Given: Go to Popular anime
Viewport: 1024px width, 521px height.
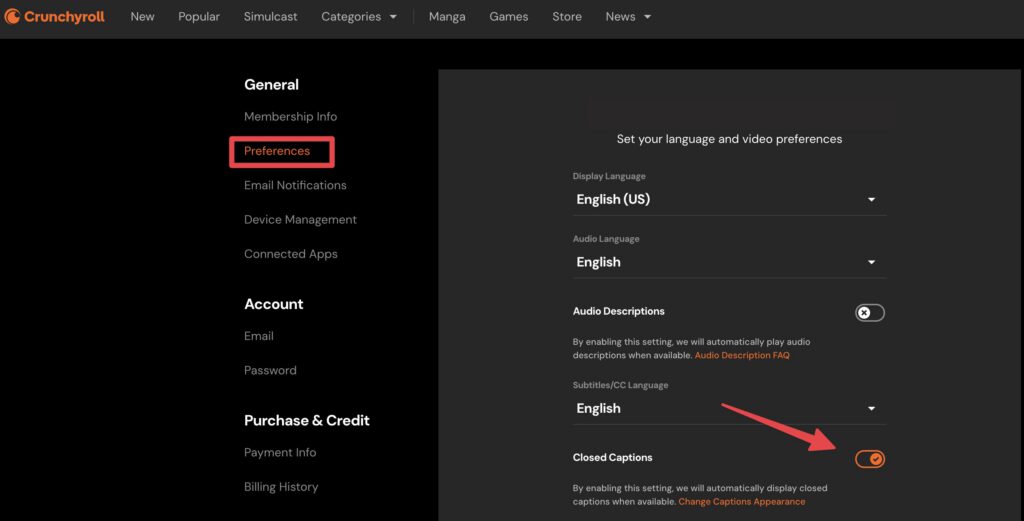Looking at the screenshot, I should [199, 16].
